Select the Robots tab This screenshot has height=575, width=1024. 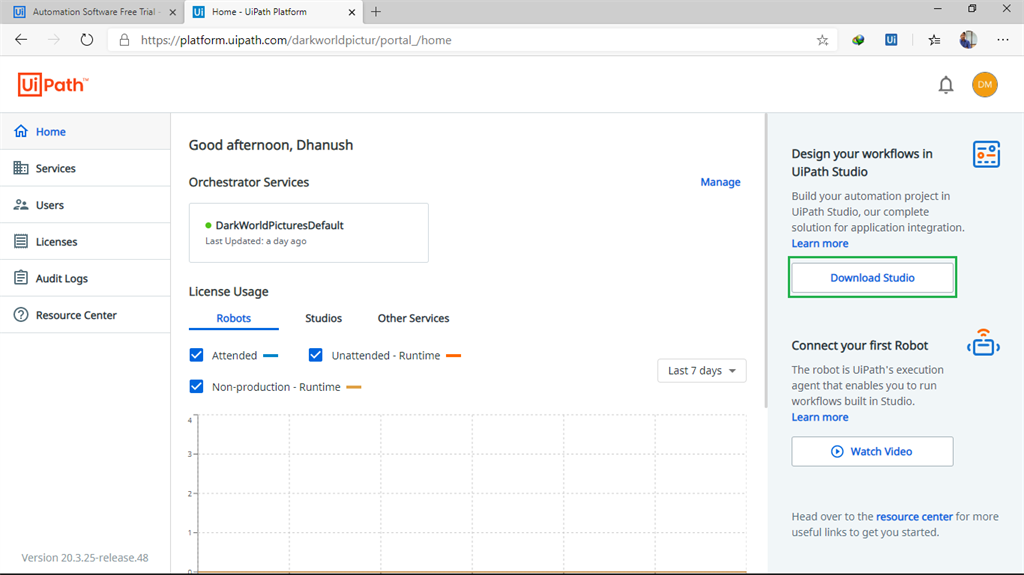pyautogui.click(x=233, y=318)
